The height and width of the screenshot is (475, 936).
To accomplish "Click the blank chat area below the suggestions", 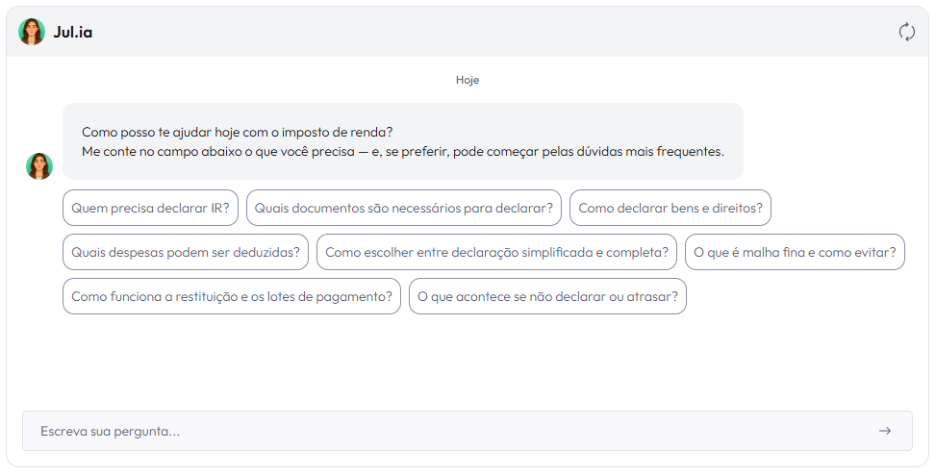I will [x=467, y=360].
